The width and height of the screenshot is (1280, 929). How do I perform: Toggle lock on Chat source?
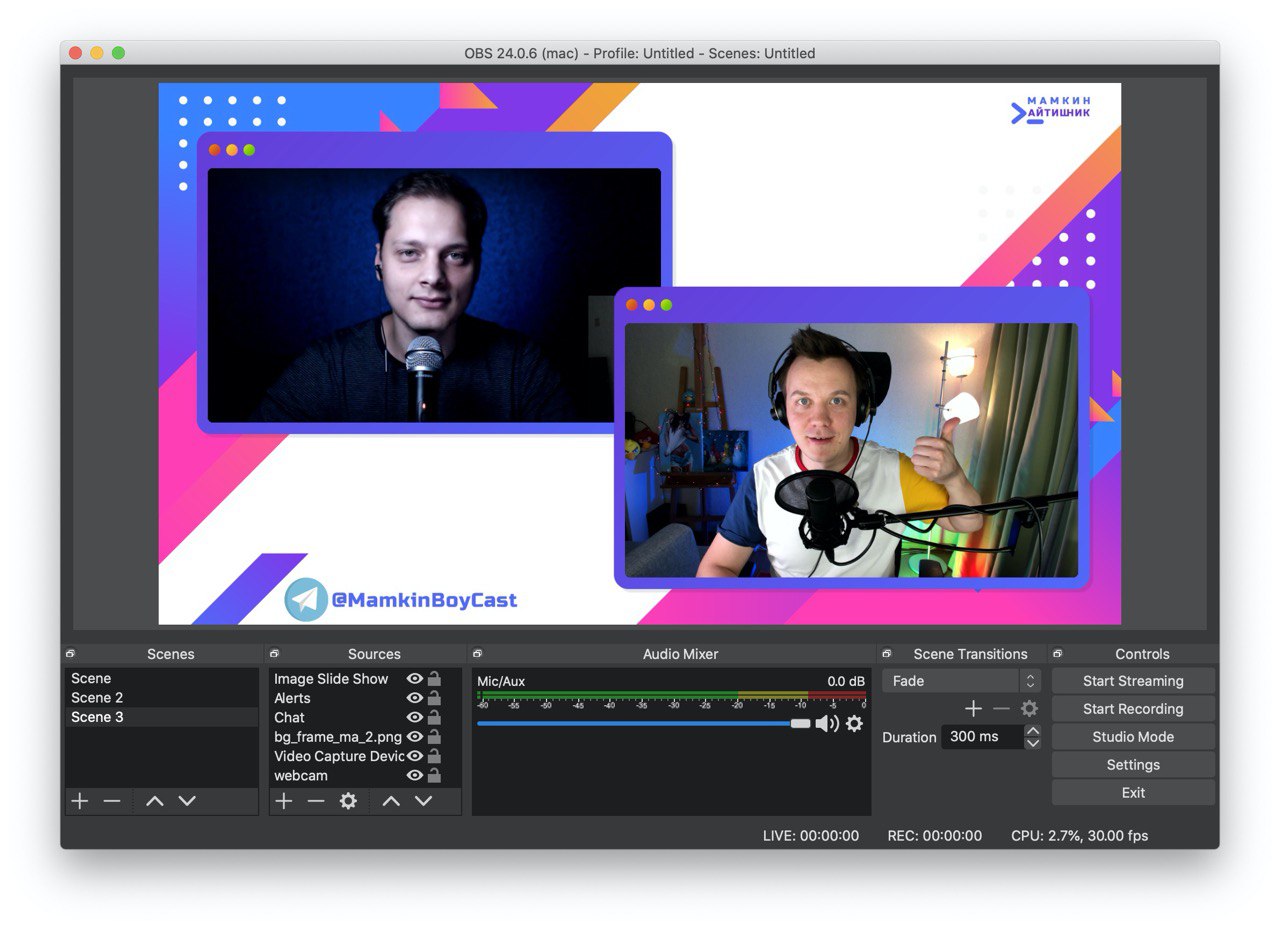tap(434, 717)
